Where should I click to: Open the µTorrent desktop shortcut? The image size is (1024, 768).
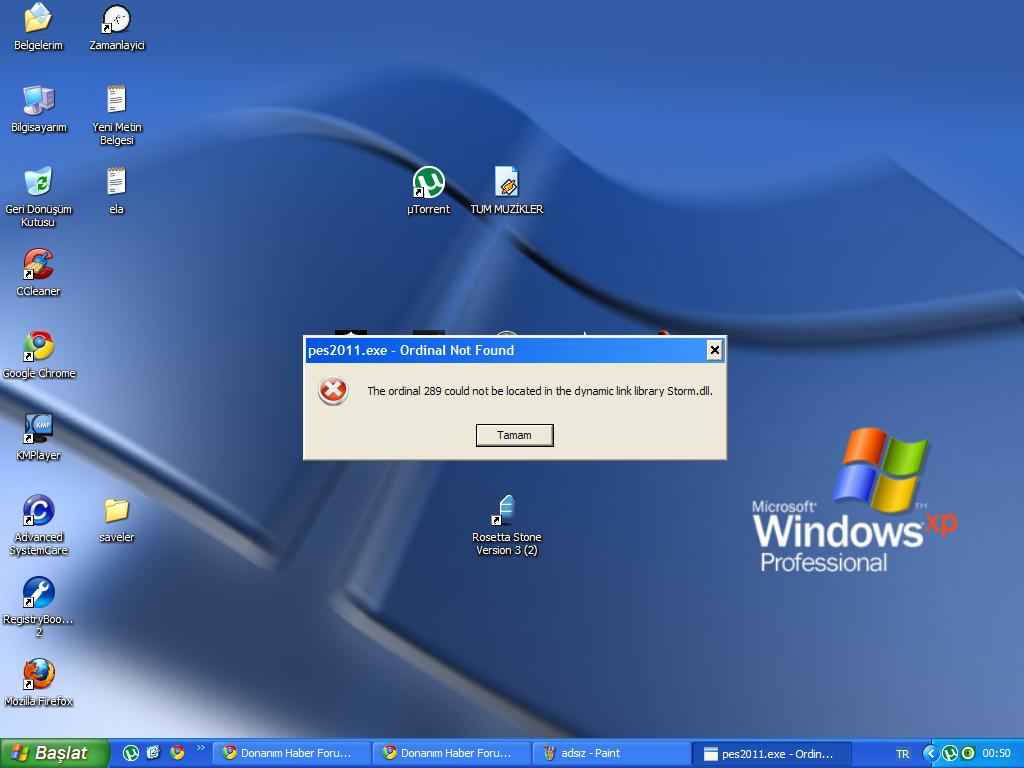tap(428, 190)
